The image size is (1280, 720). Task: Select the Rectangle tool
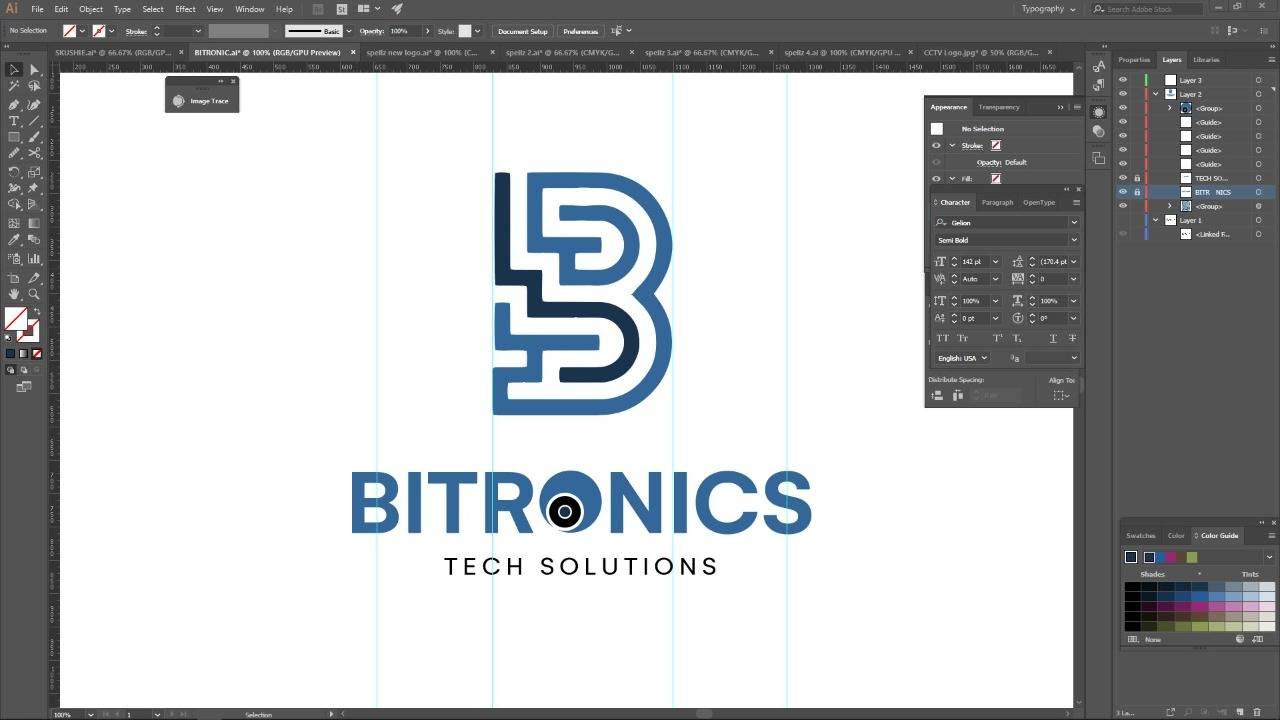14,138
